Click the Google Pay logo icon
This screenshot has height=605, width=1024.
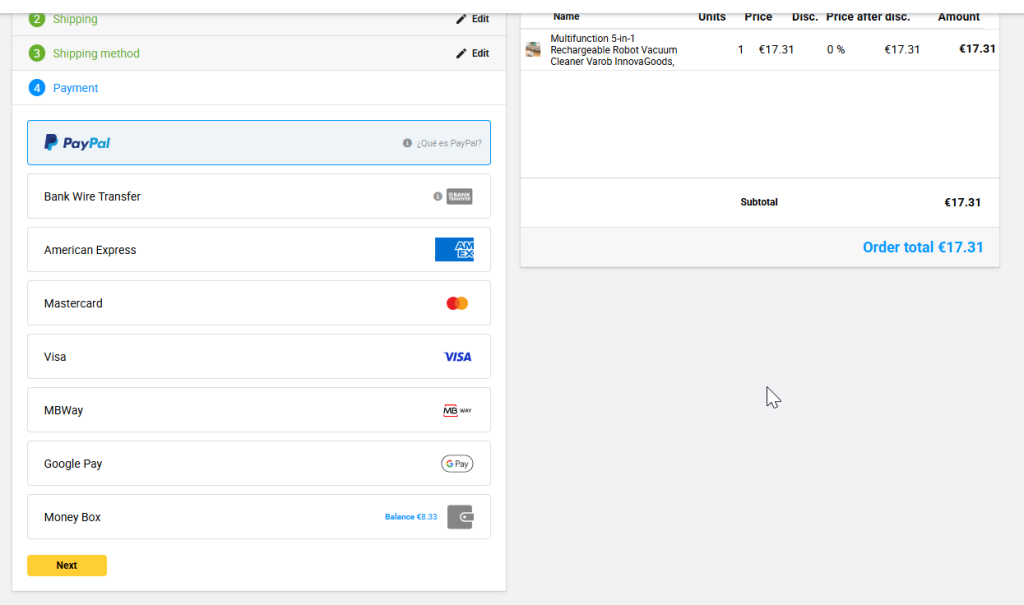click(x=457, y=464)
